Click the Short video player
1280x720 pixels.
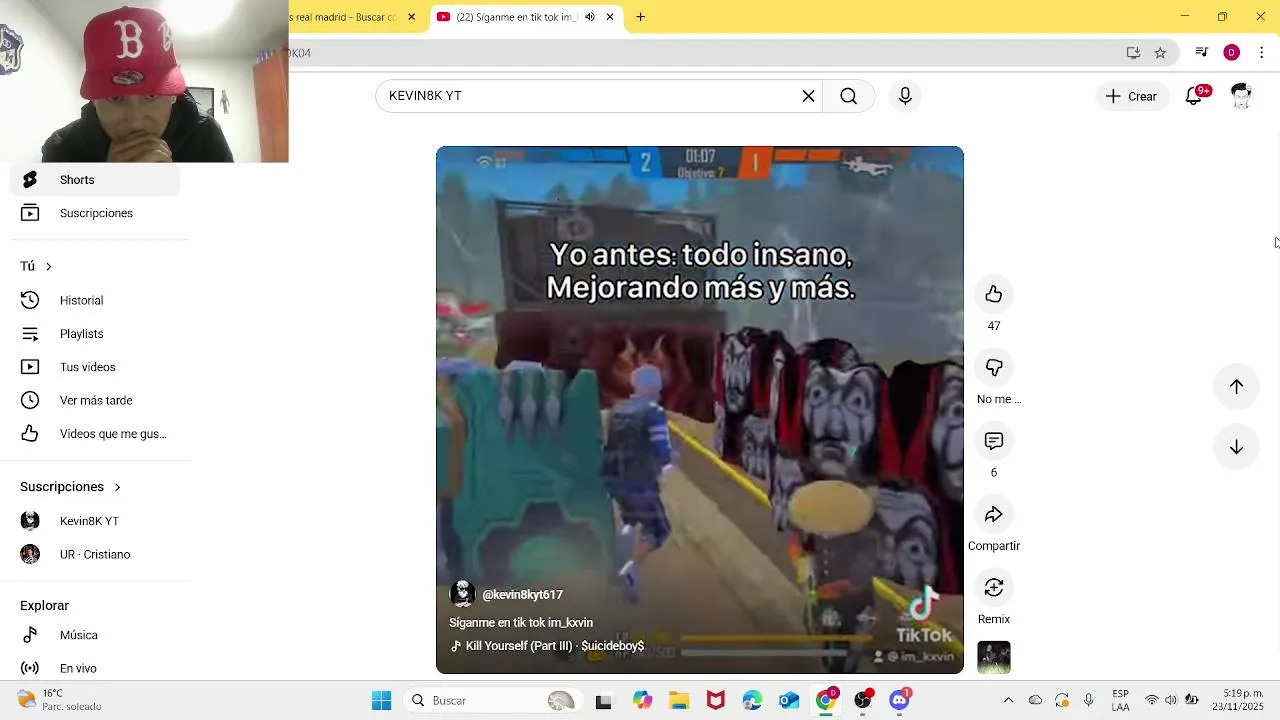click(x=700, y=410)
